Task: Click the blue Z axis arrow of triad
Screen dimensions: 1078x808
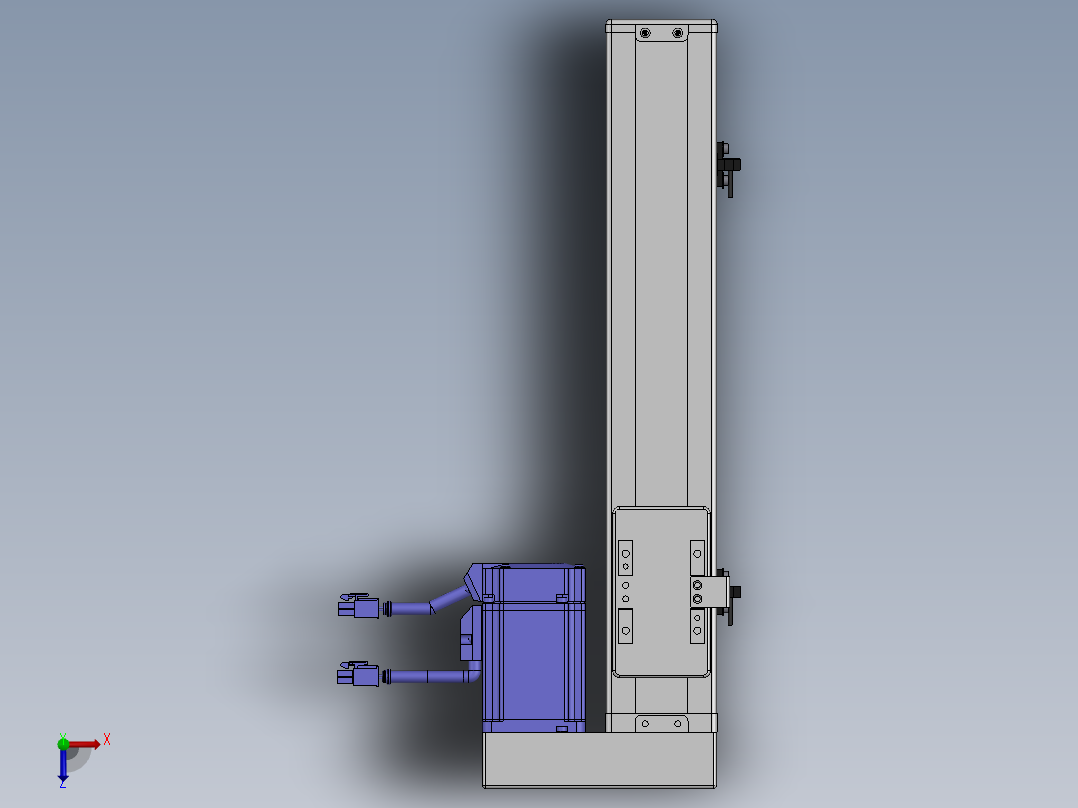Action: (63, 765)
